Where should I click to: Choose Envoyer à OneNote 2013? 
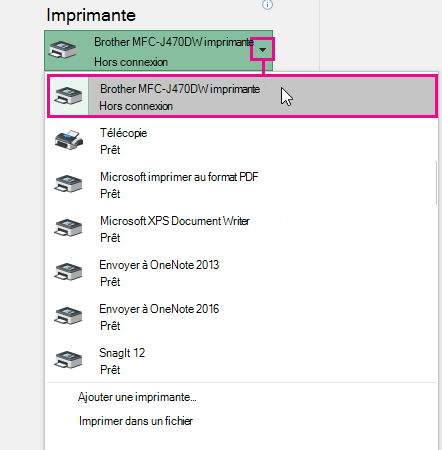(241, 273)
